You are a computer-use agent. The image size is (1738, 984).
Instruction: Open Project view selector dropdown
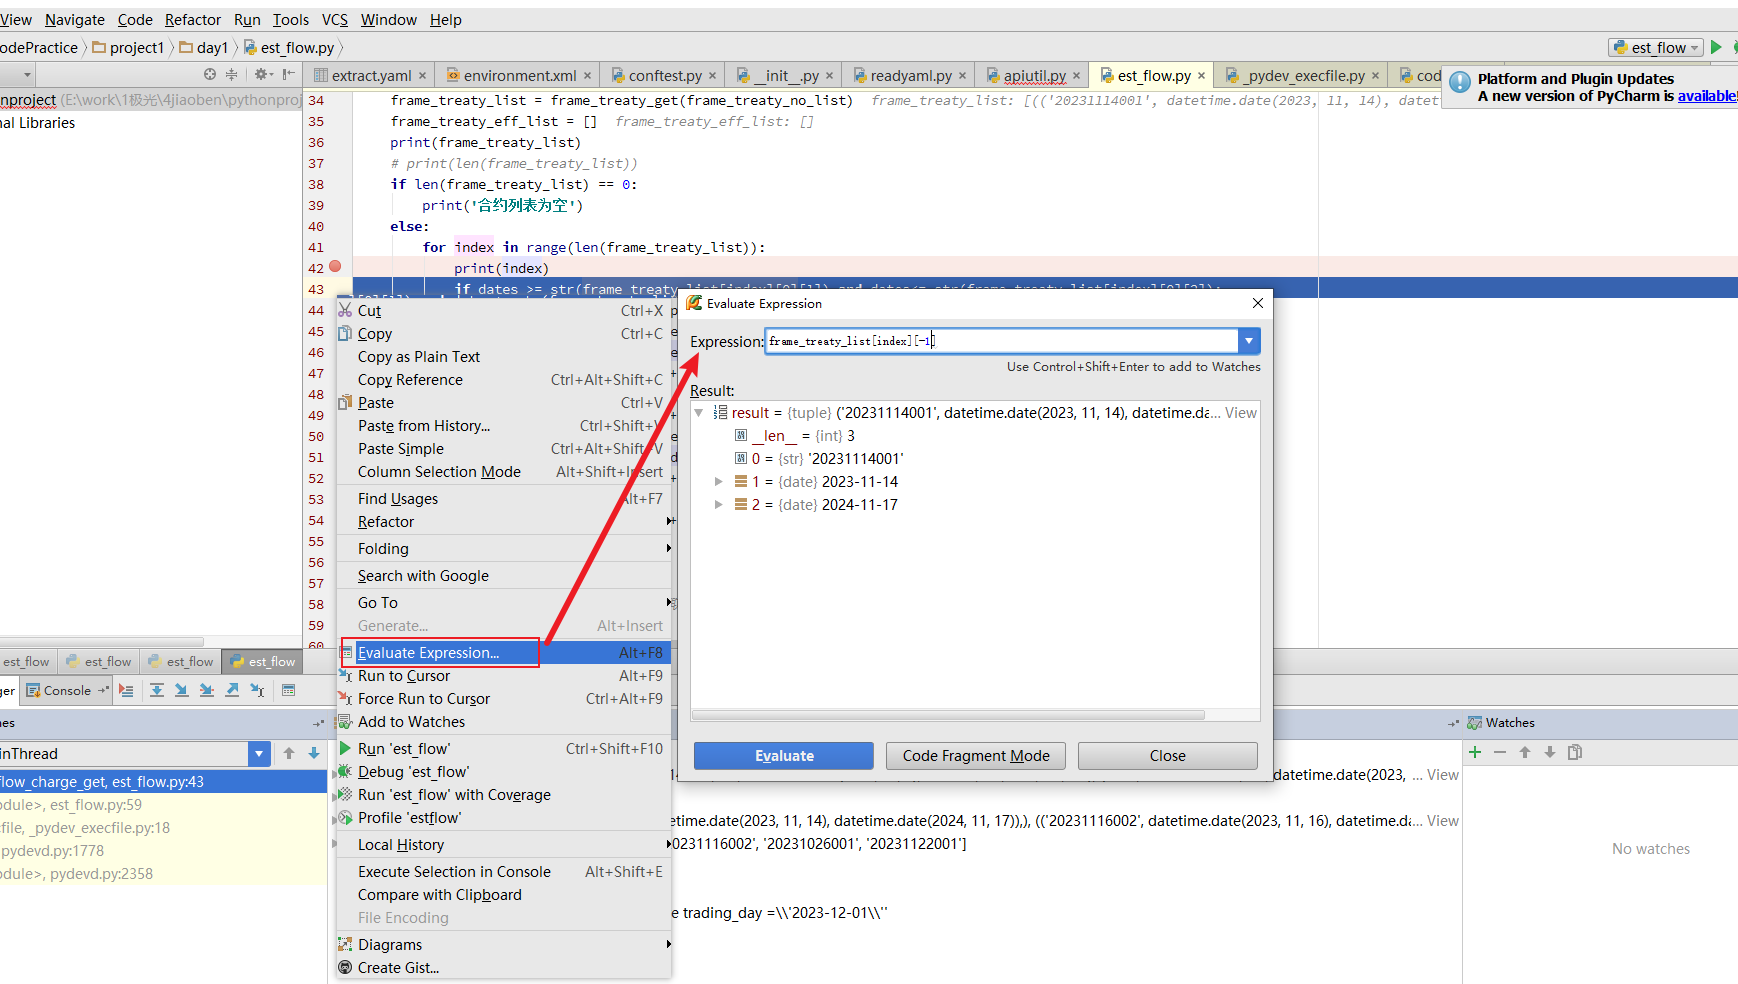click(27, 75)
